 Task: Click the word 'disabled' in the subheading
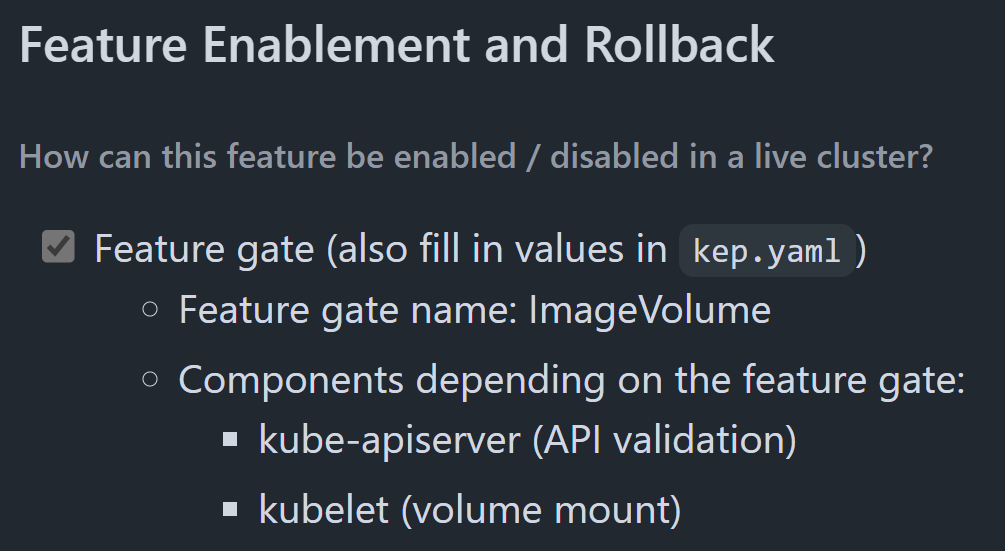pyautogui.click(x=614, y=156)
